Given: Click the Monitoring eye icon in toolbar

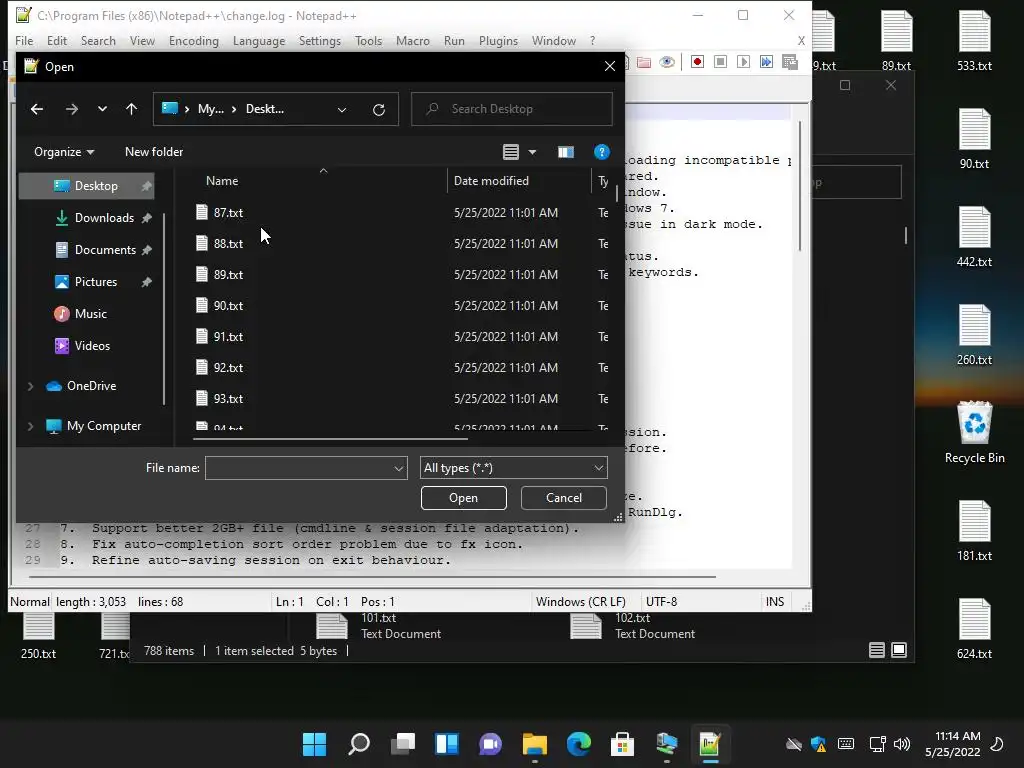Looking at the screenshot, I should [x=667, y=62].
